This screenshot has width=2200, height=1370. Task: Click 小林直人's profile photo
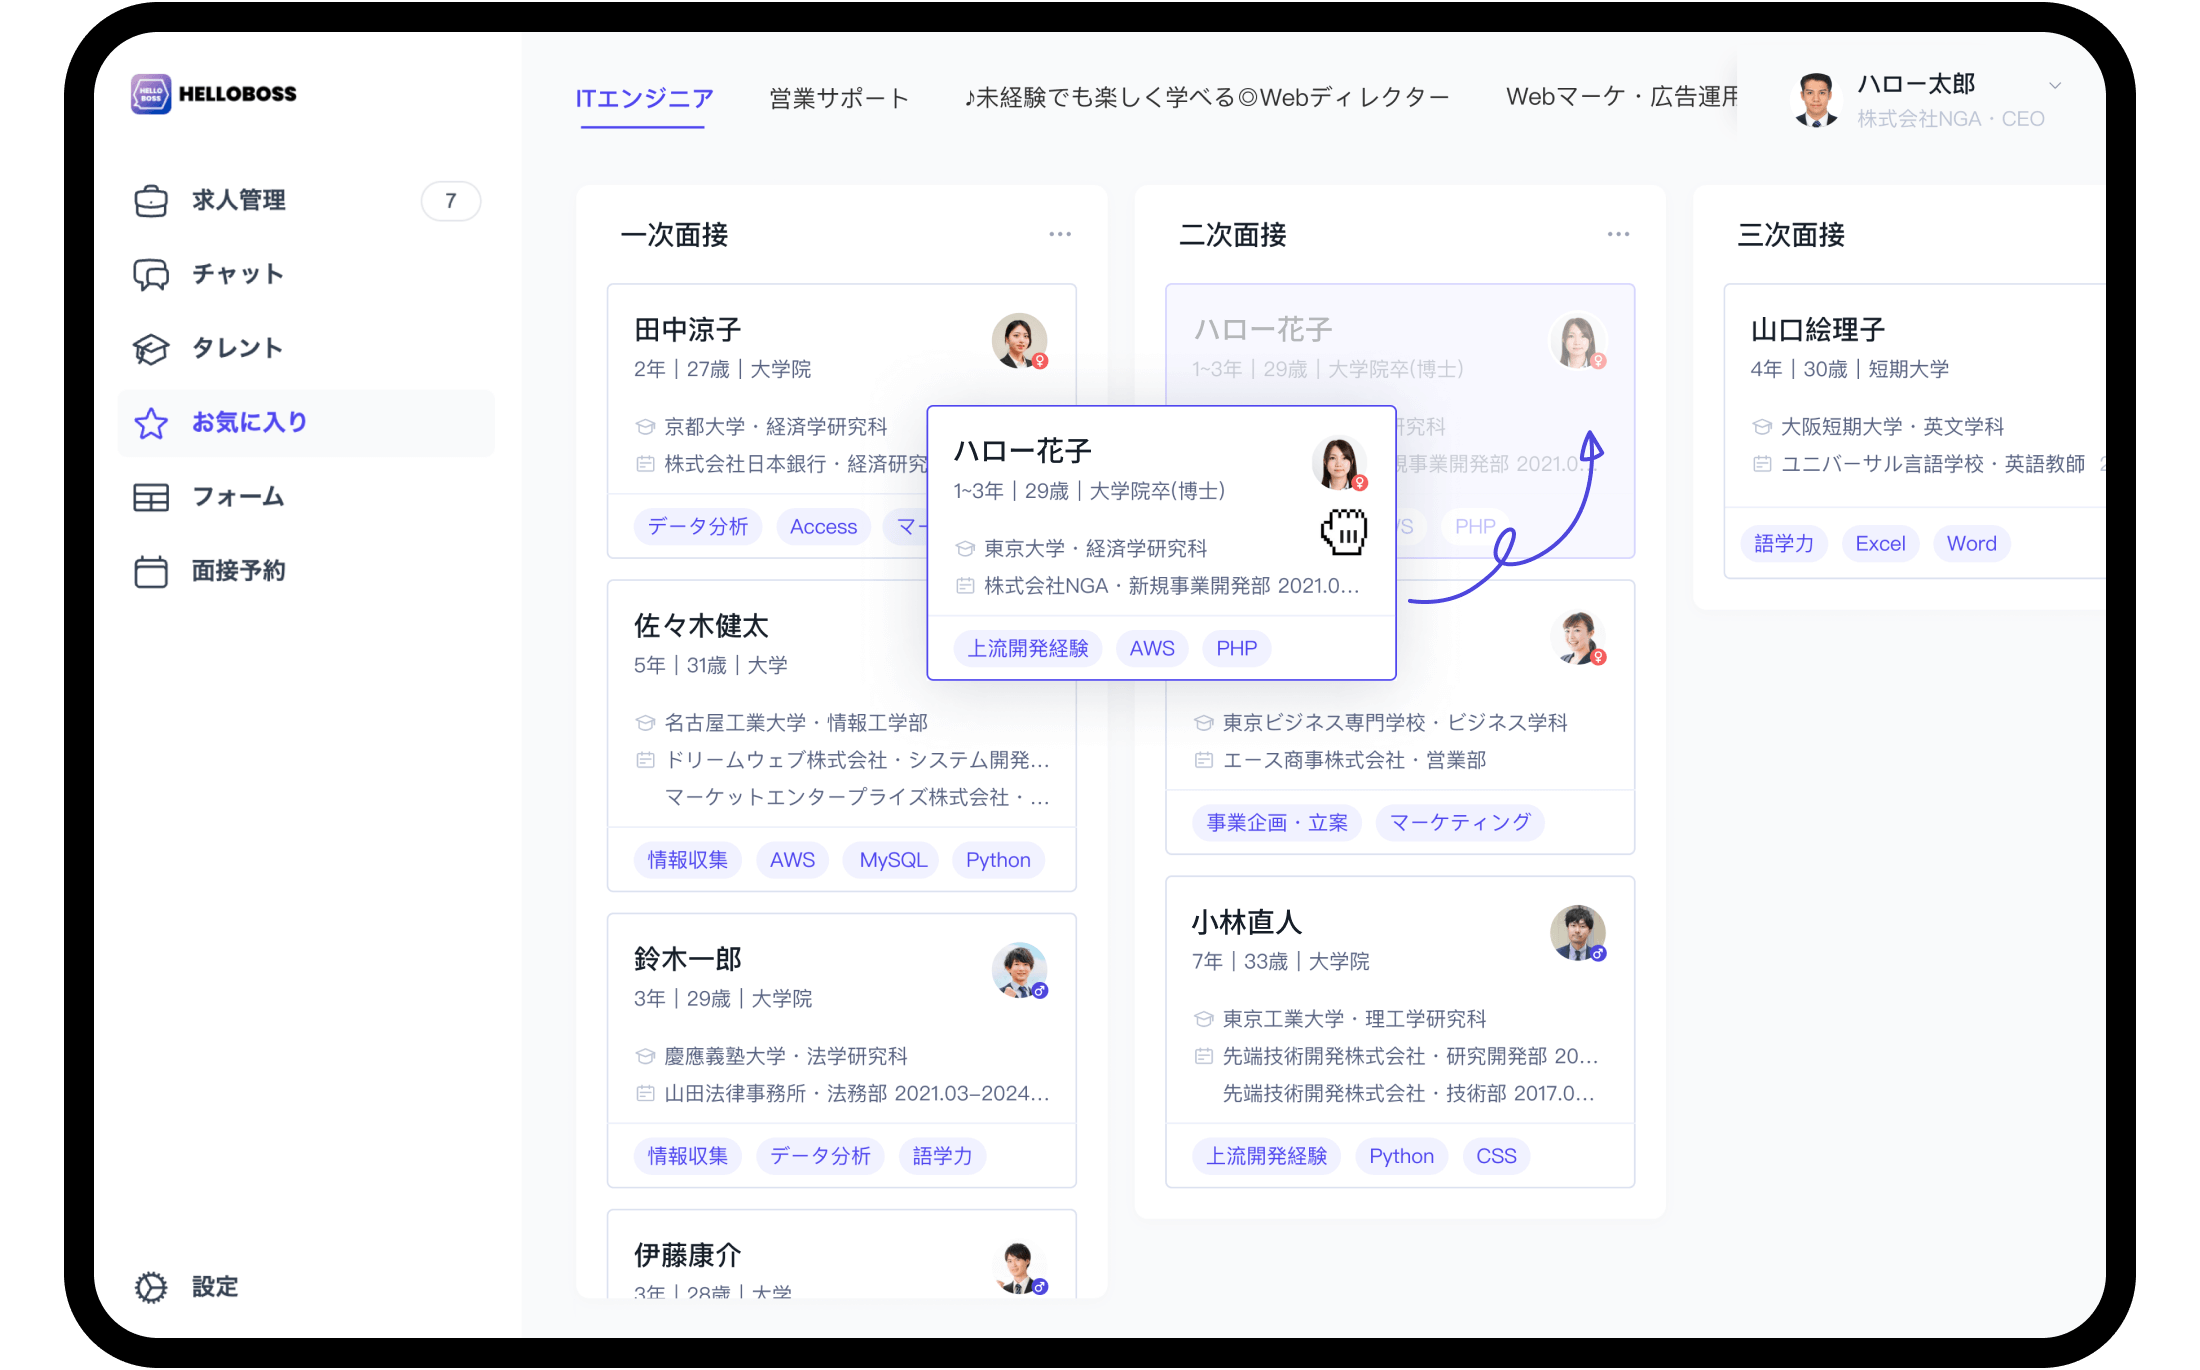coord(1578,933)
